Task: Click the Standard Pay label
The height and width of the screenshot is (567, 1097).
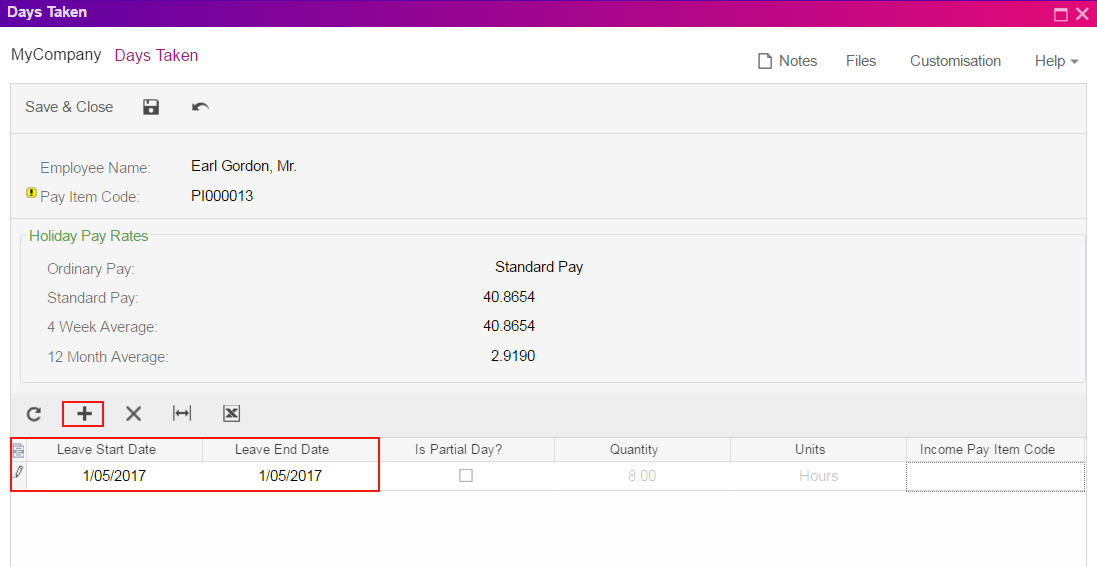Action: 93,298
